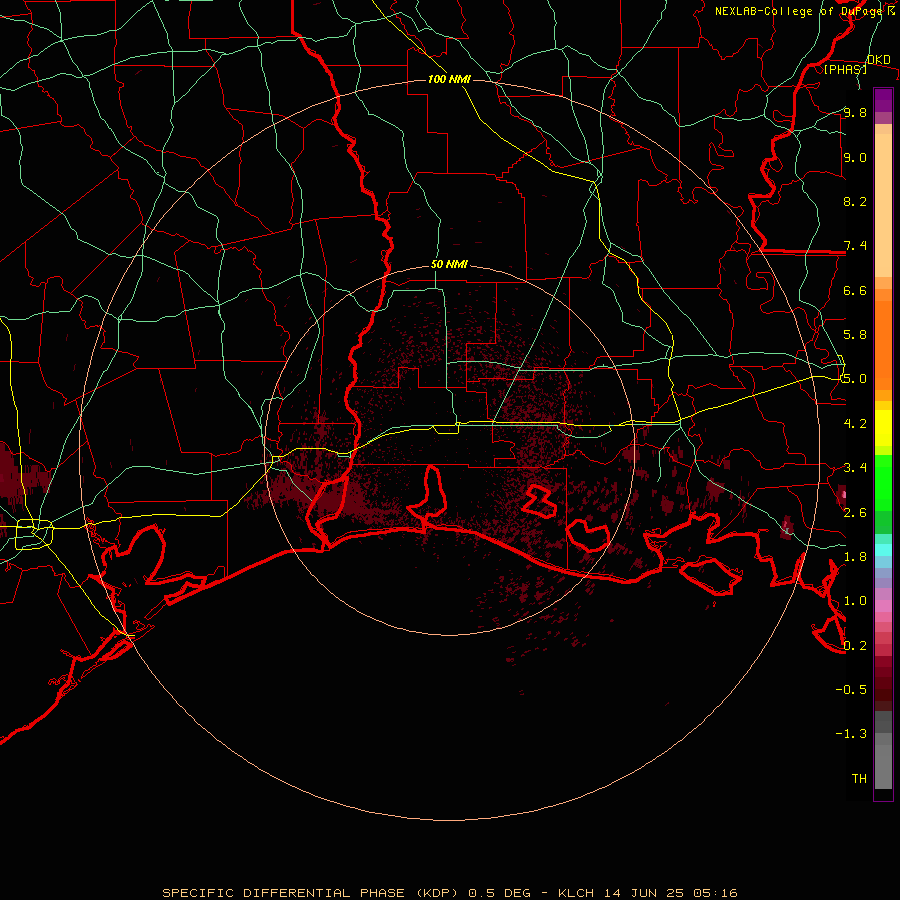
Task: Click the 6.6 scale label
Action: coord(855,290)
